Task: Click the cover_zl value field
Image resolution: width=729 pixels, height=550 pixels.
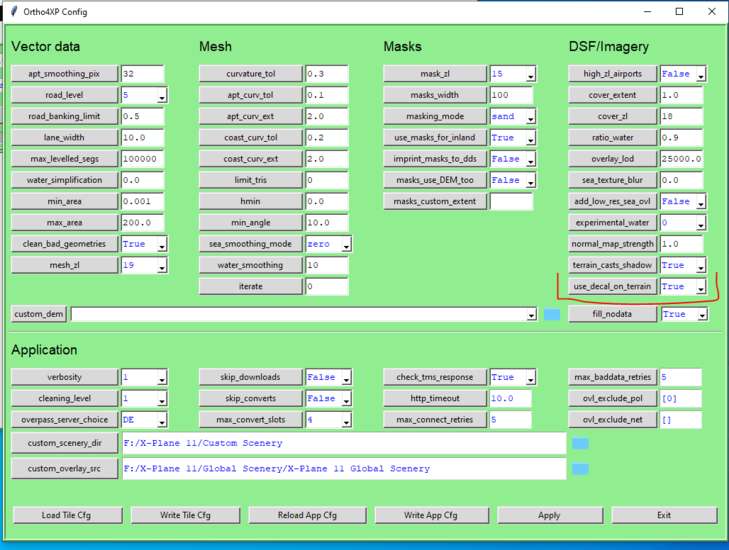Action: point(681,116)
